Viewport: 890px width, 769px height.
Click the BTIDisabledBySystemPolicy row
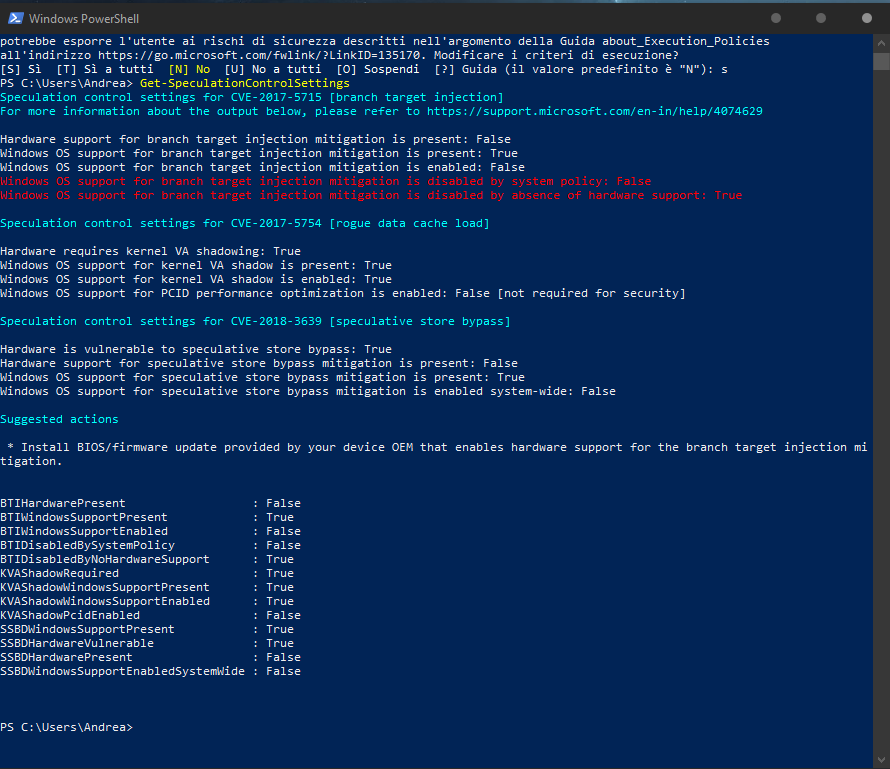coord(150,545)
